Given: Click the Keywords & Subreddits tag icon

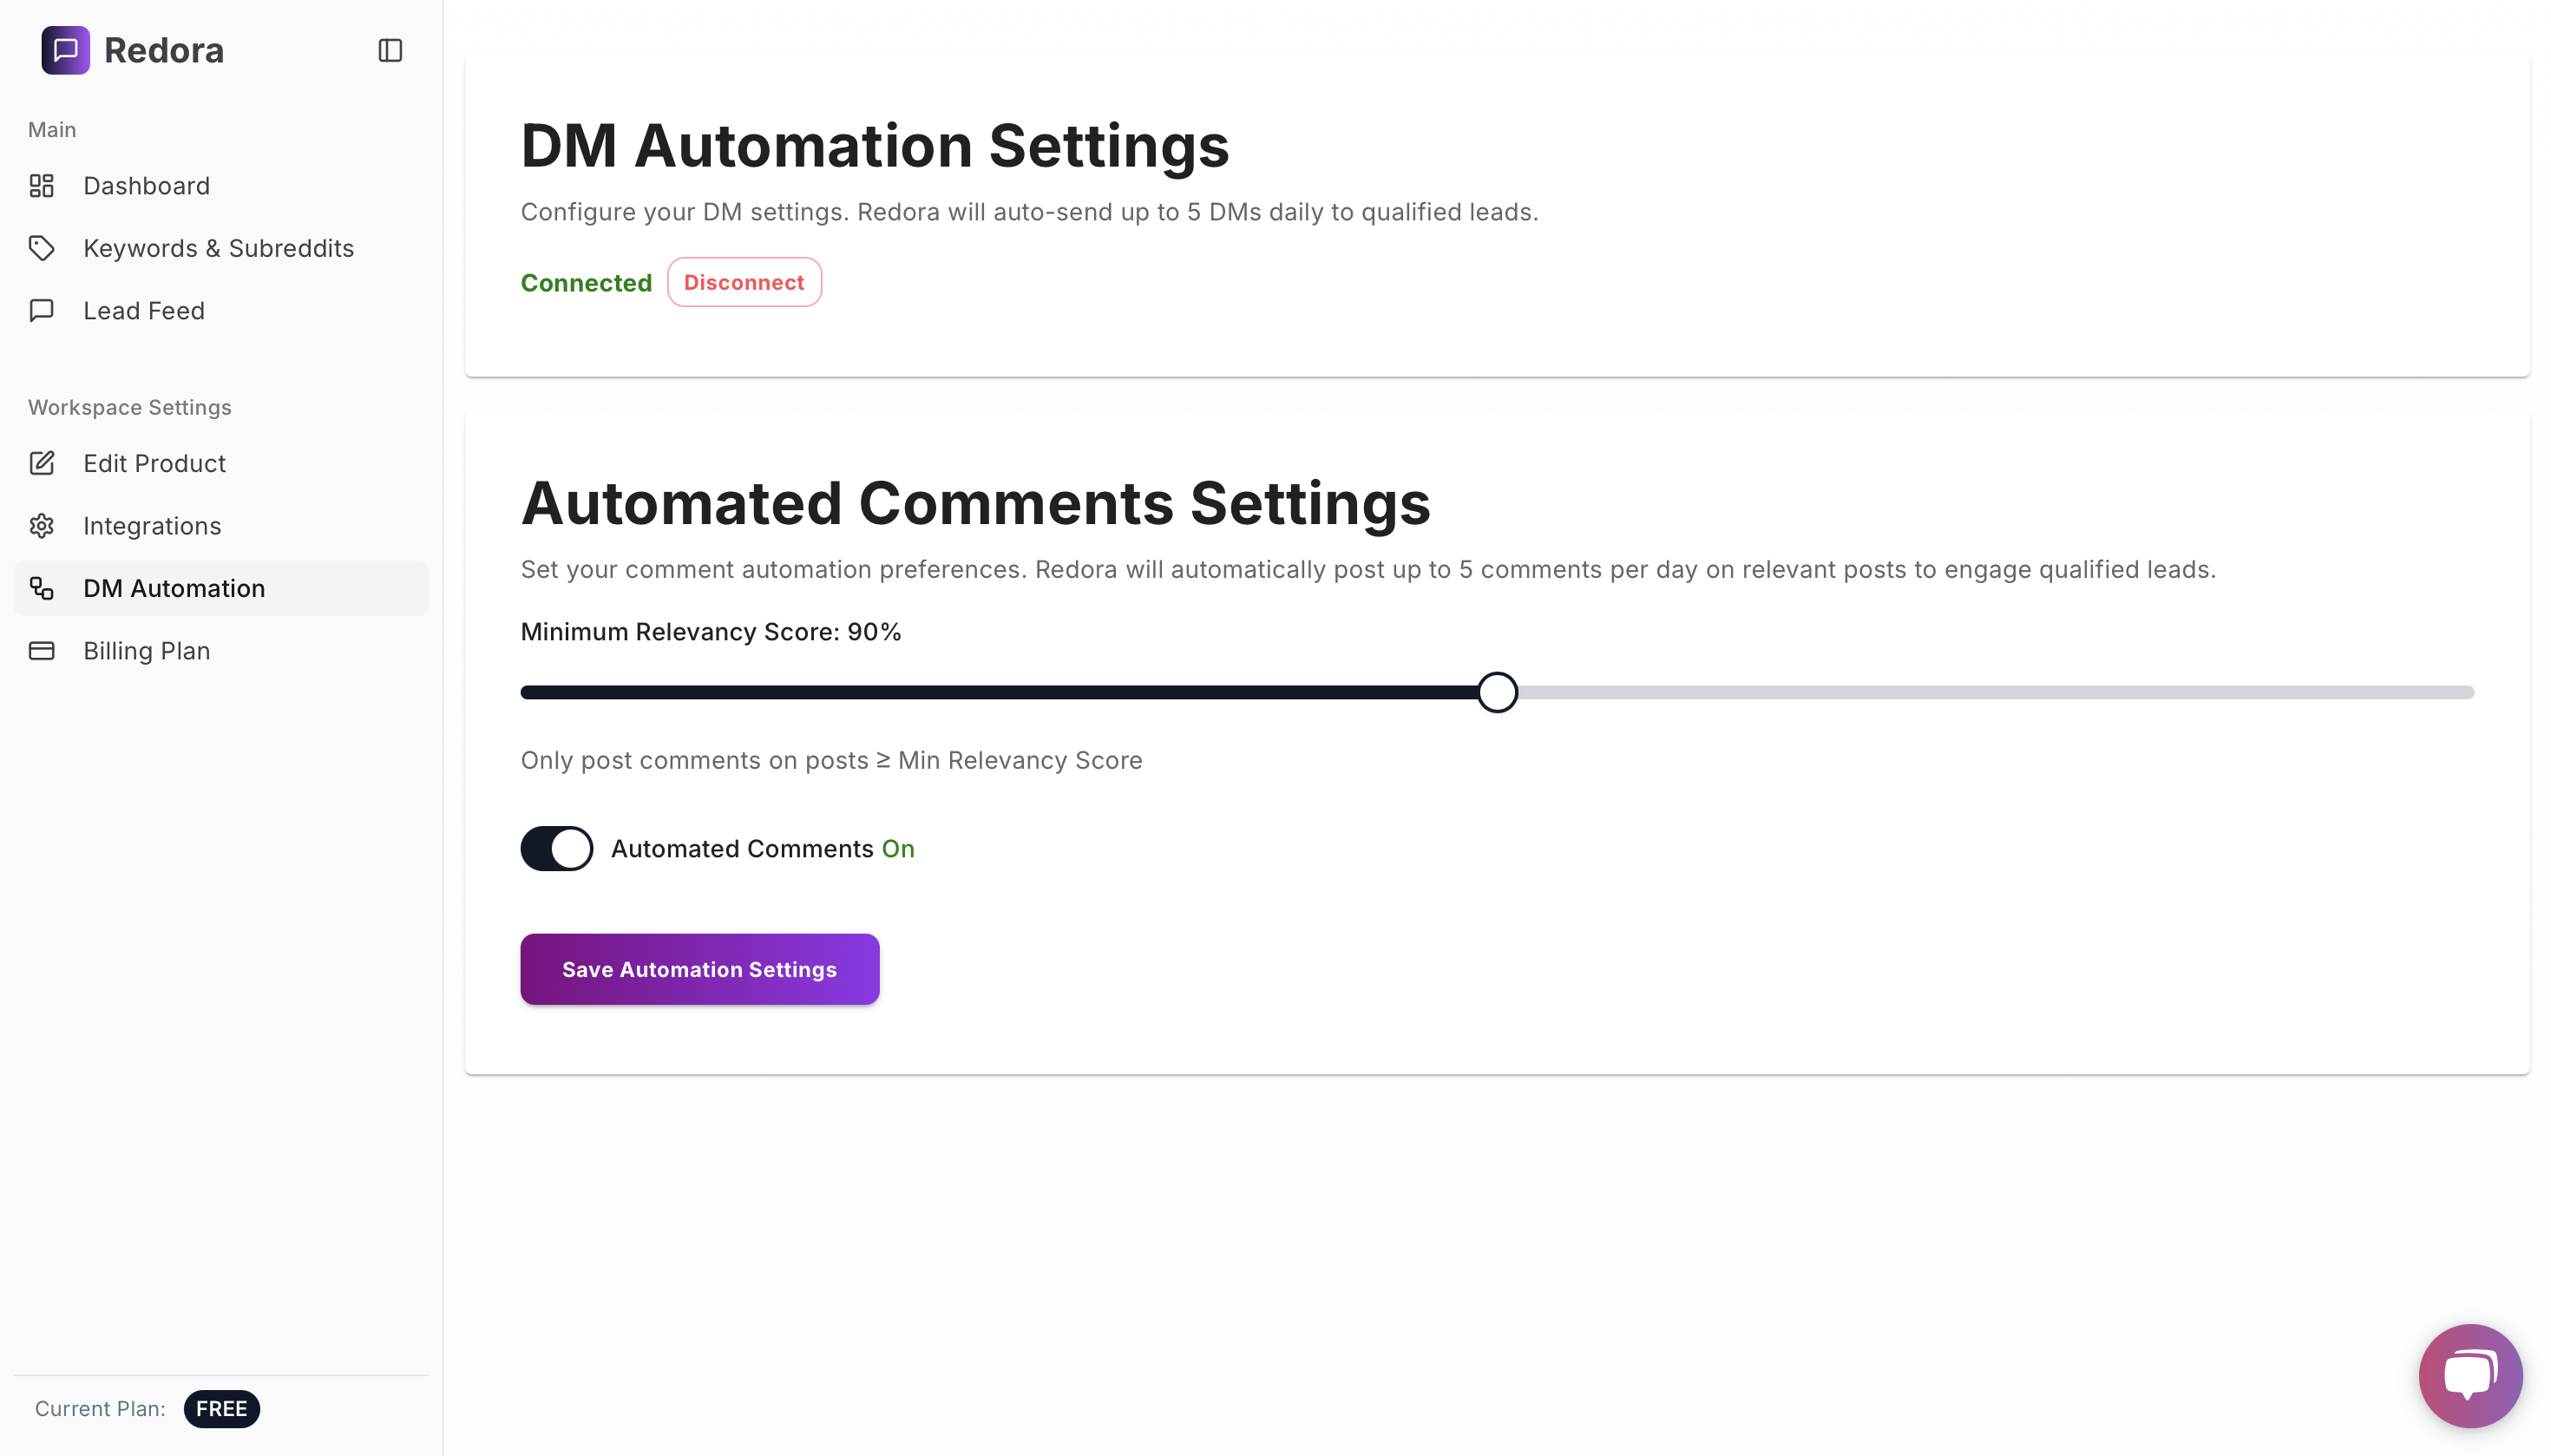Looking at the screenshot, I should [41, 248].
